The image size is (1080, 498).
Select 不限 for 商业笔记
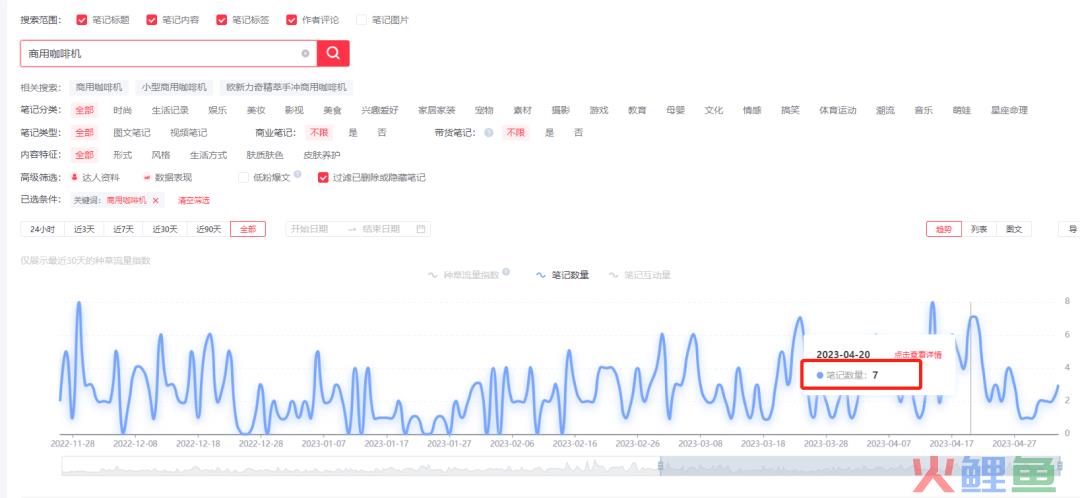(319, 133)
